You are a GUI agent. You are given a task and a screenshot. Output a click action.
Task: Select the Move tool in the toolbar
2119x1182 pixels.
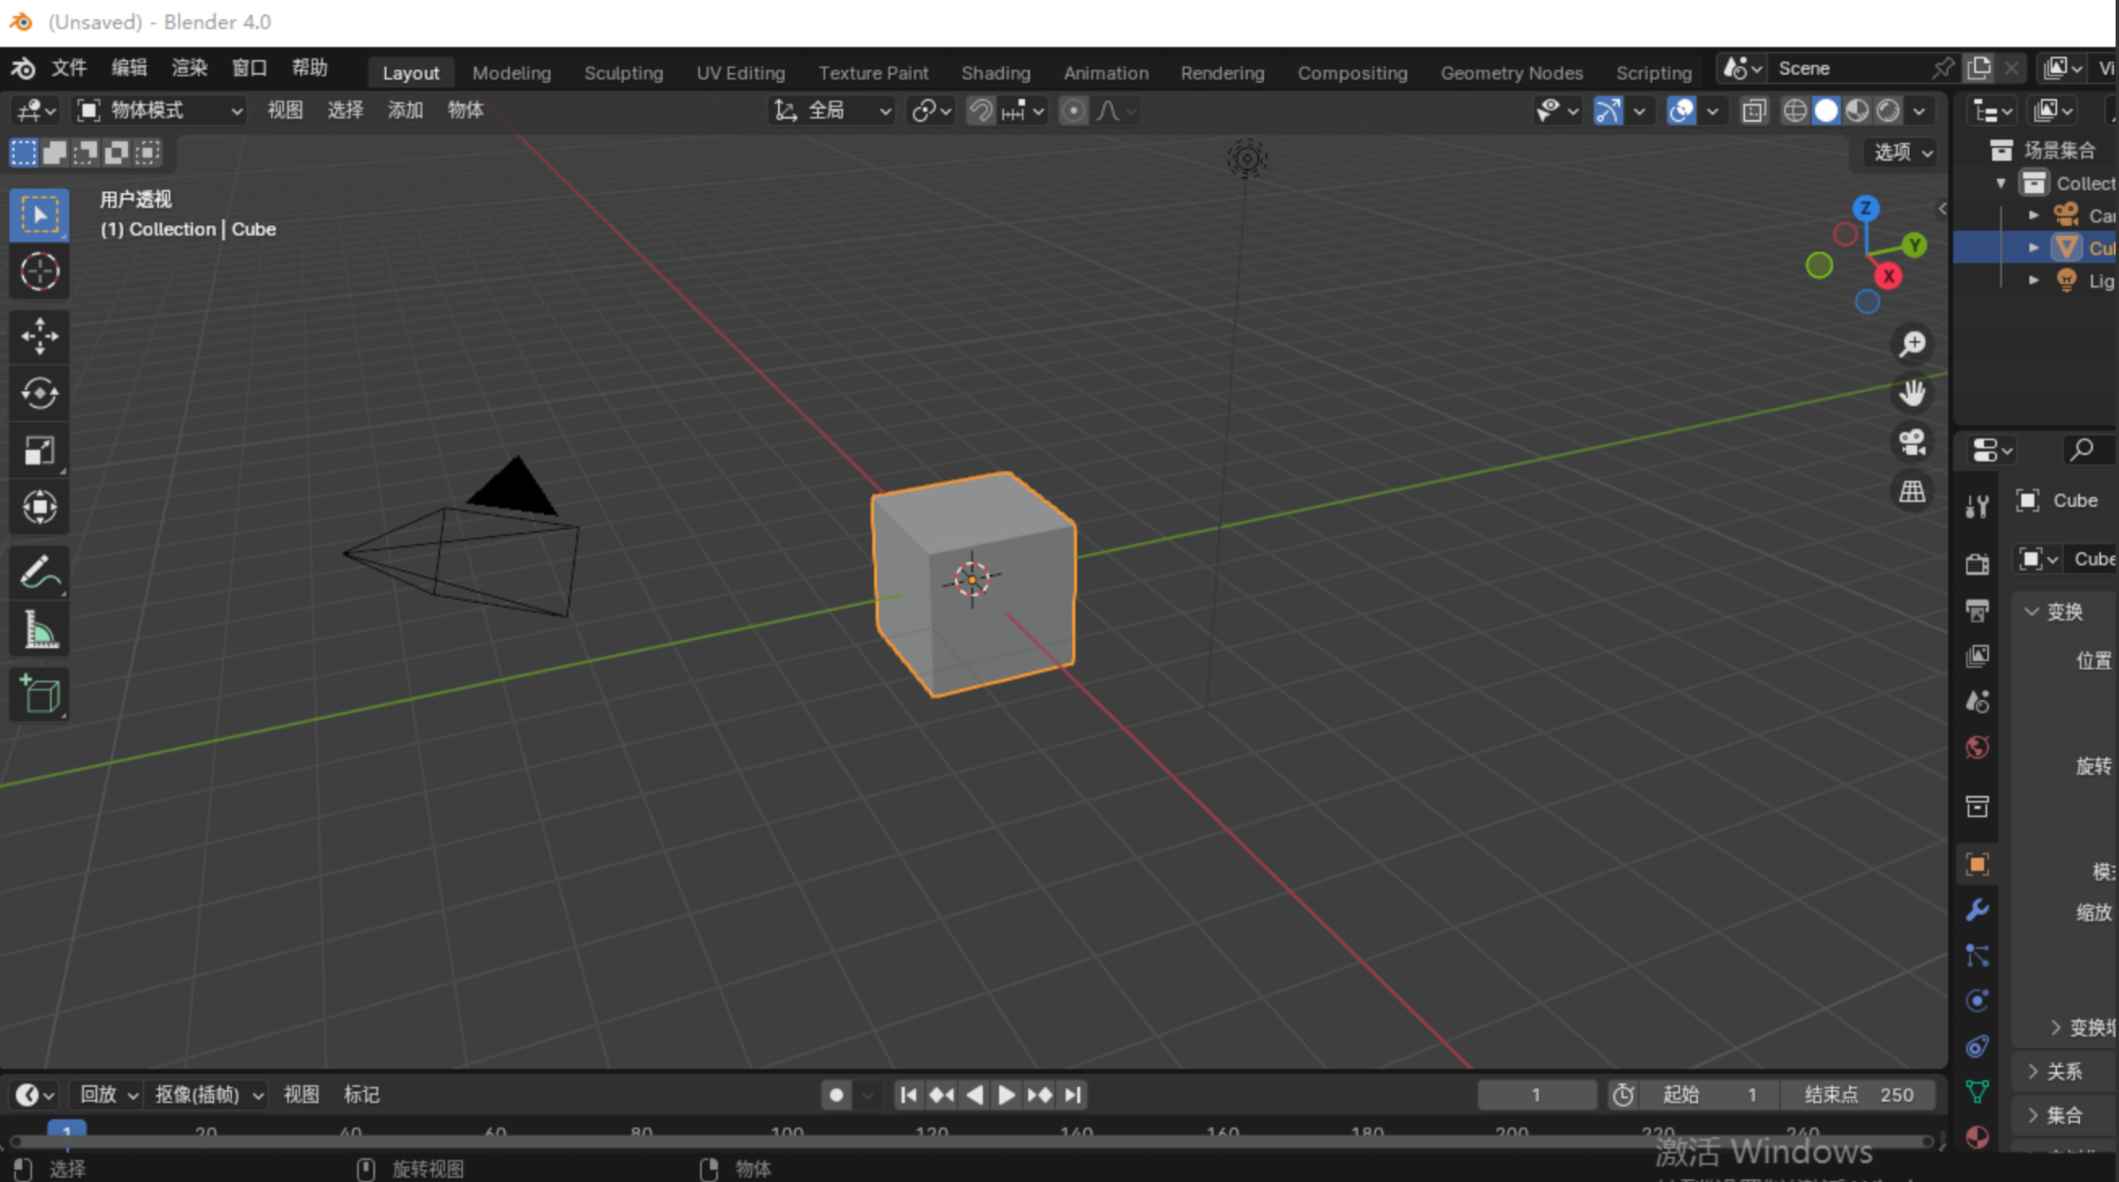(x=39, y=337)
